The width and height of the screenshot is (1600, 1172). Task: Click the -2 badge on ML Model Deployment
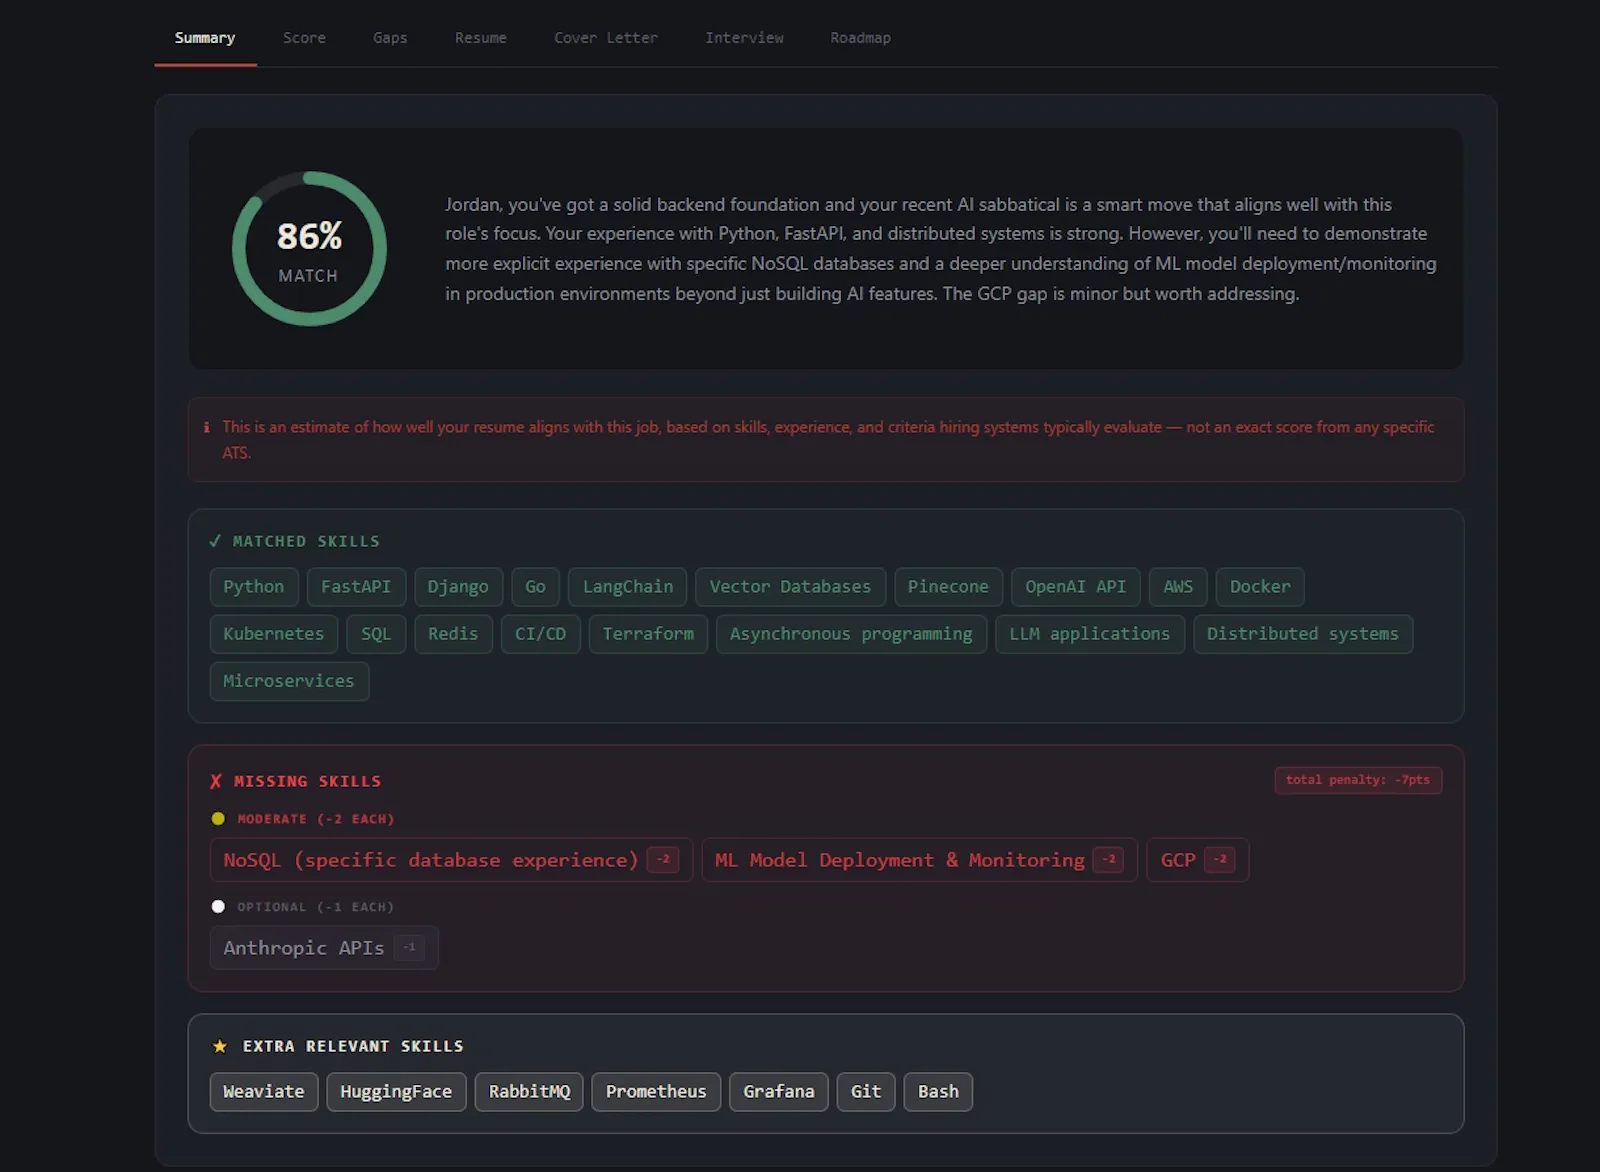1108,860
